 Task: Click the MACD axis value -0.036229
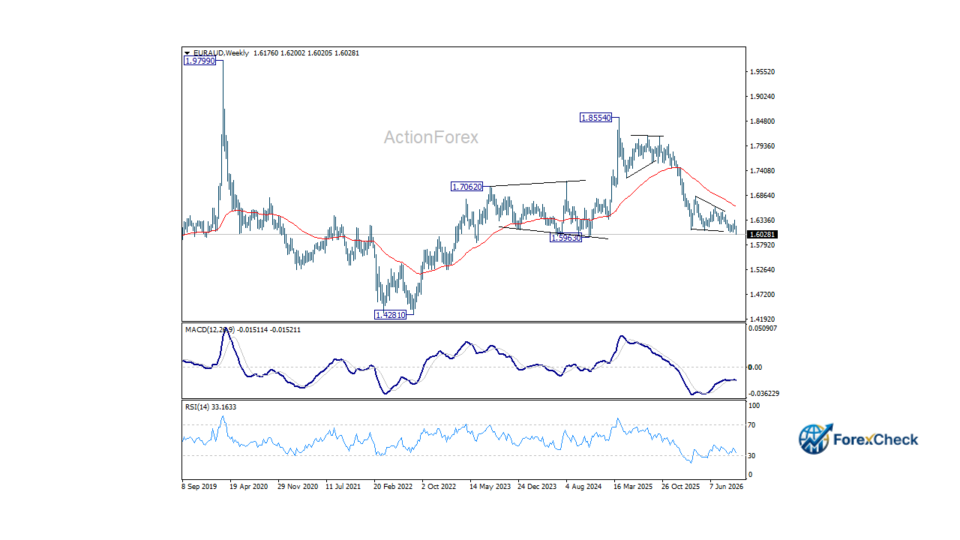[763, 394]
